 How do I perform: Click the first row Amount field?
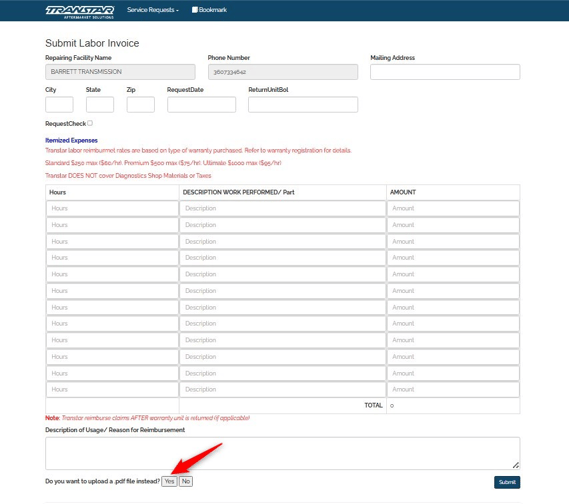point(453,209)
